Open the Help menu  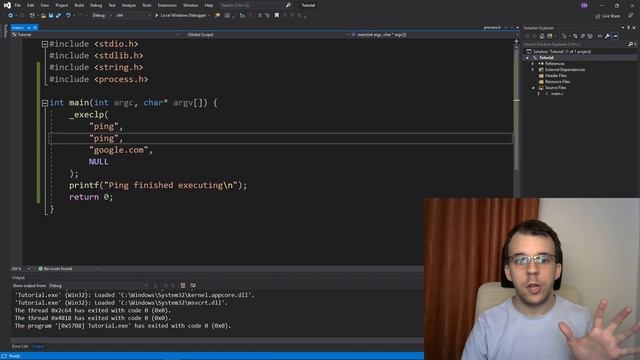(x=209, y=5)
